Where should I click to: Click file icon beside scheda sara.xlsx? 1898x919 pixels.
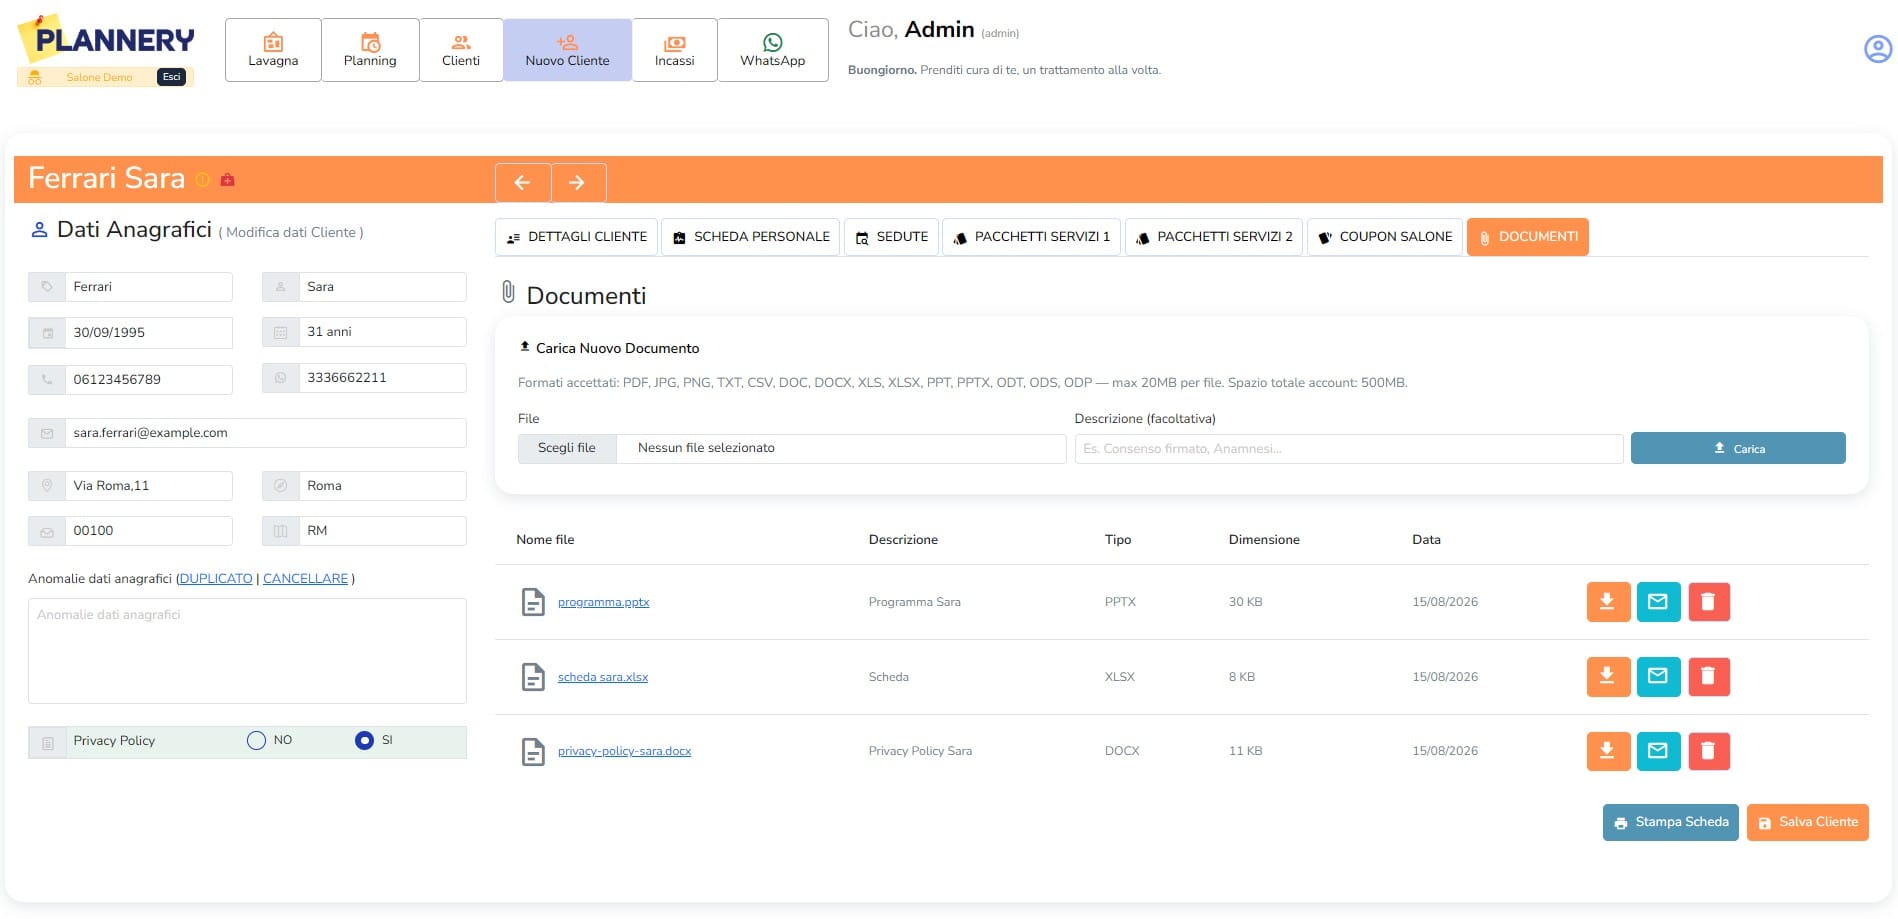[534, 677]
